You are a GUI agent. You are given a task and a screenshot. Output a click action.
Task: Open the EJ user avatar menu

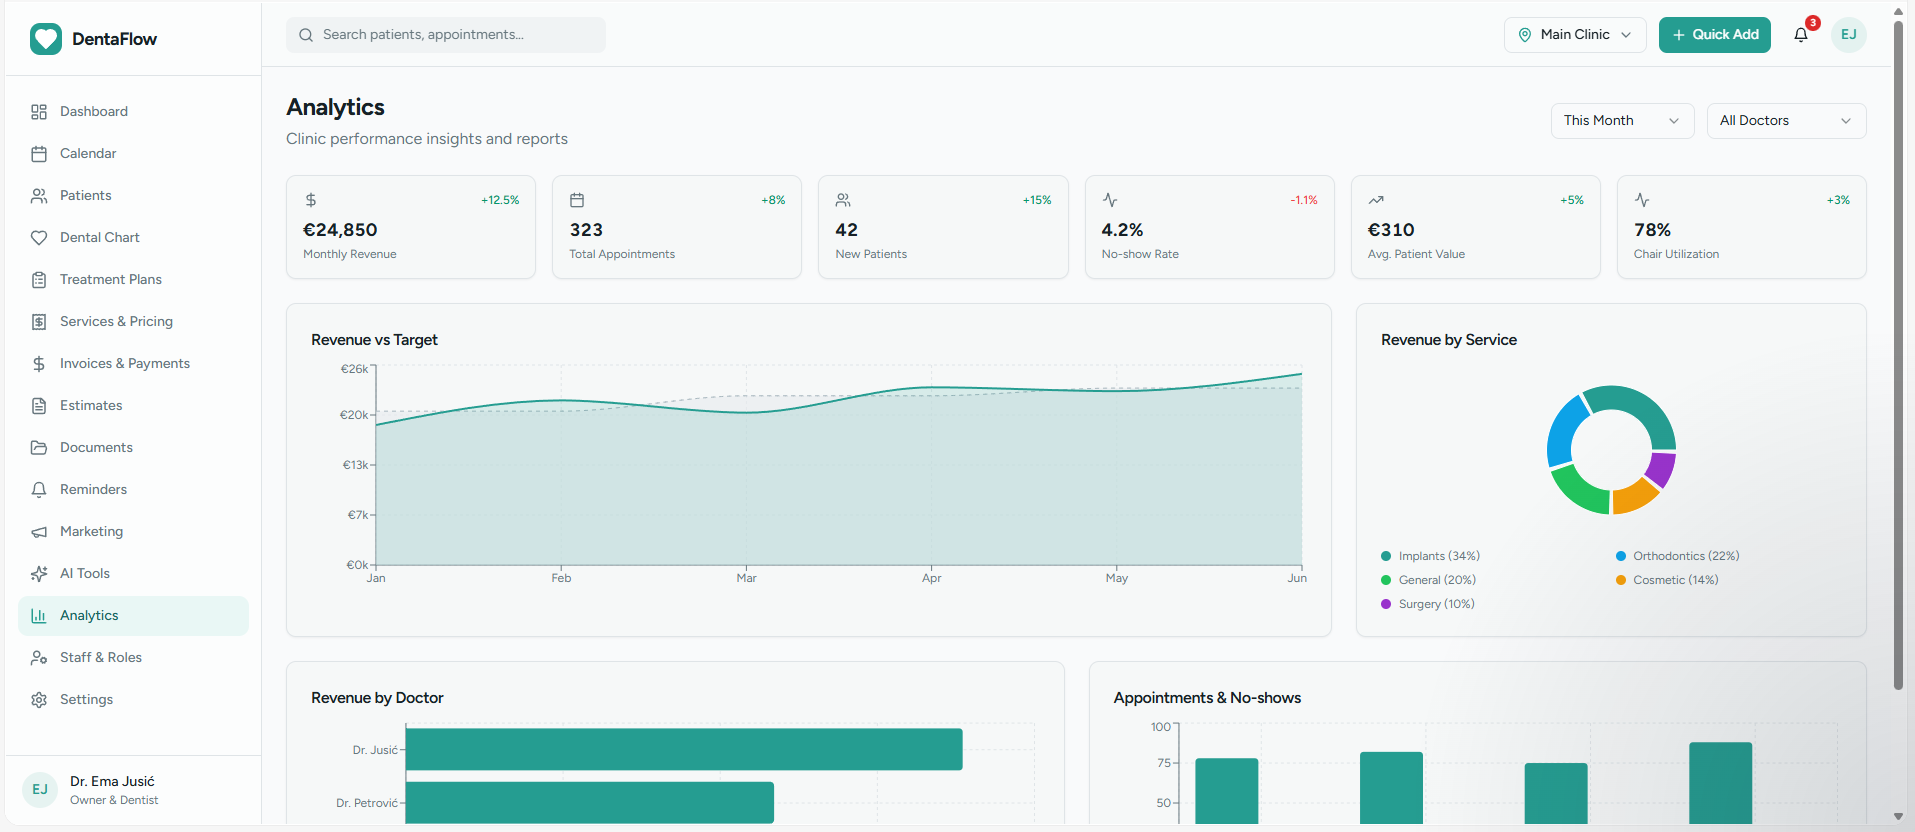click(x=1849, y=35)
